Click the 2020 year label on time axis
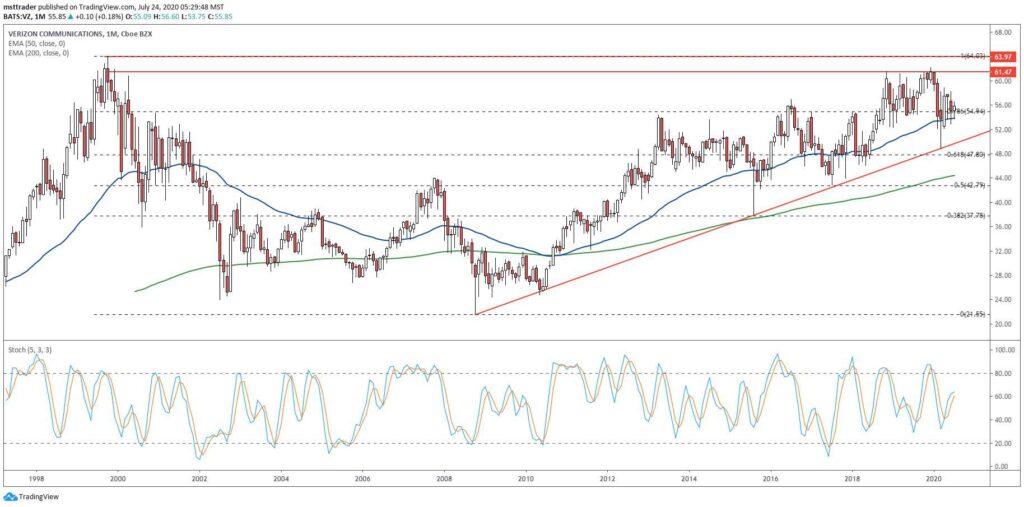 tap(934, 478)
